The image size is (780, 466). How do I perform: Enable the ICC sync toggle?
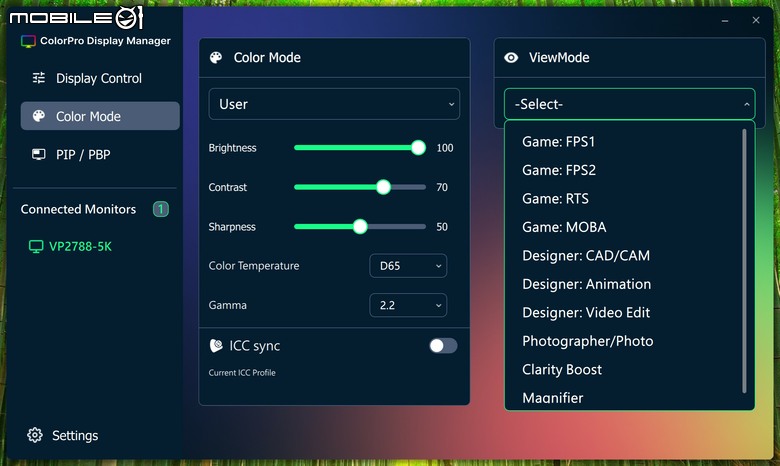point(443,346)
